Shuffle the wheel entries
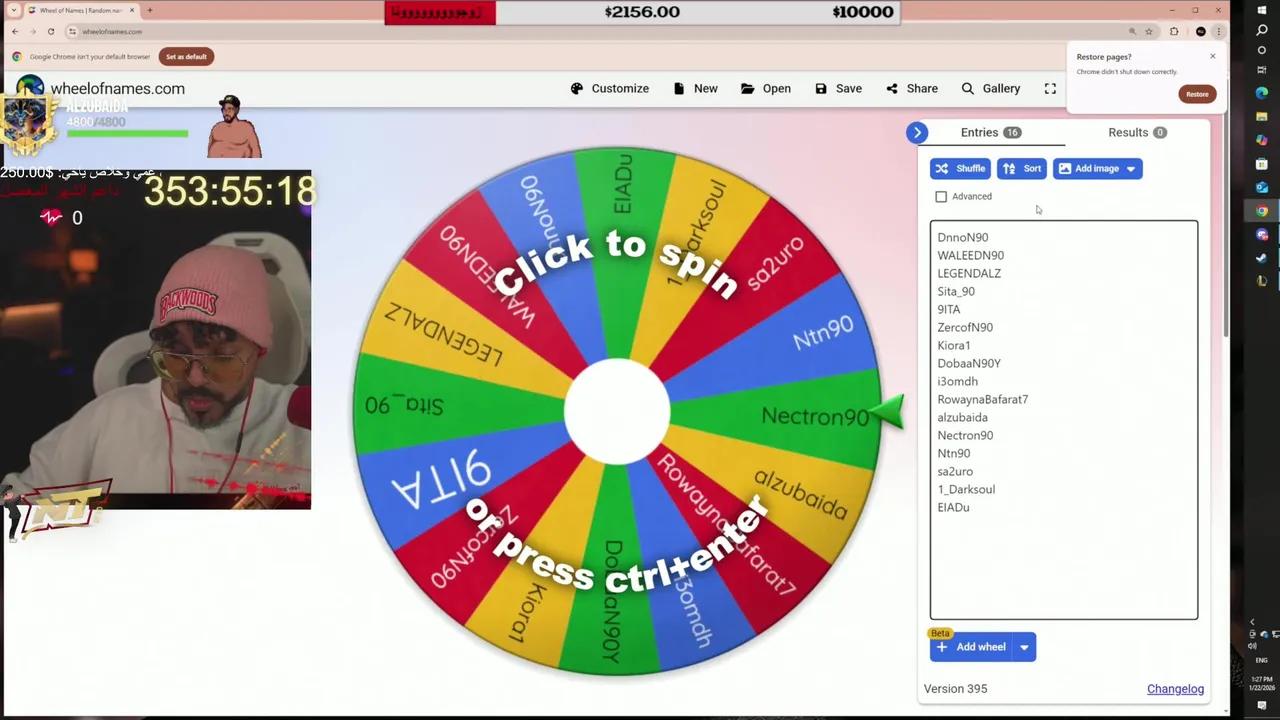The width and height of the screenshot is (1280, 720). click(960, 168)
